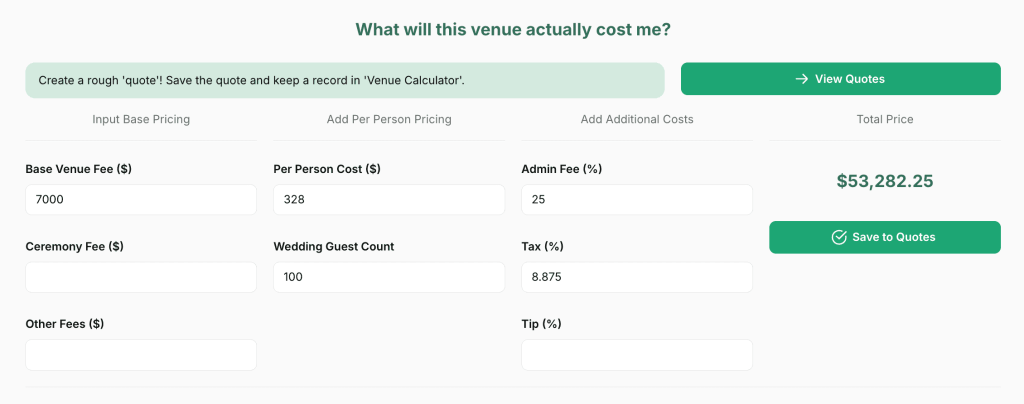Click the $53,282.25 total amount
Screen dimensions: 1024x404
pos(885,181)
